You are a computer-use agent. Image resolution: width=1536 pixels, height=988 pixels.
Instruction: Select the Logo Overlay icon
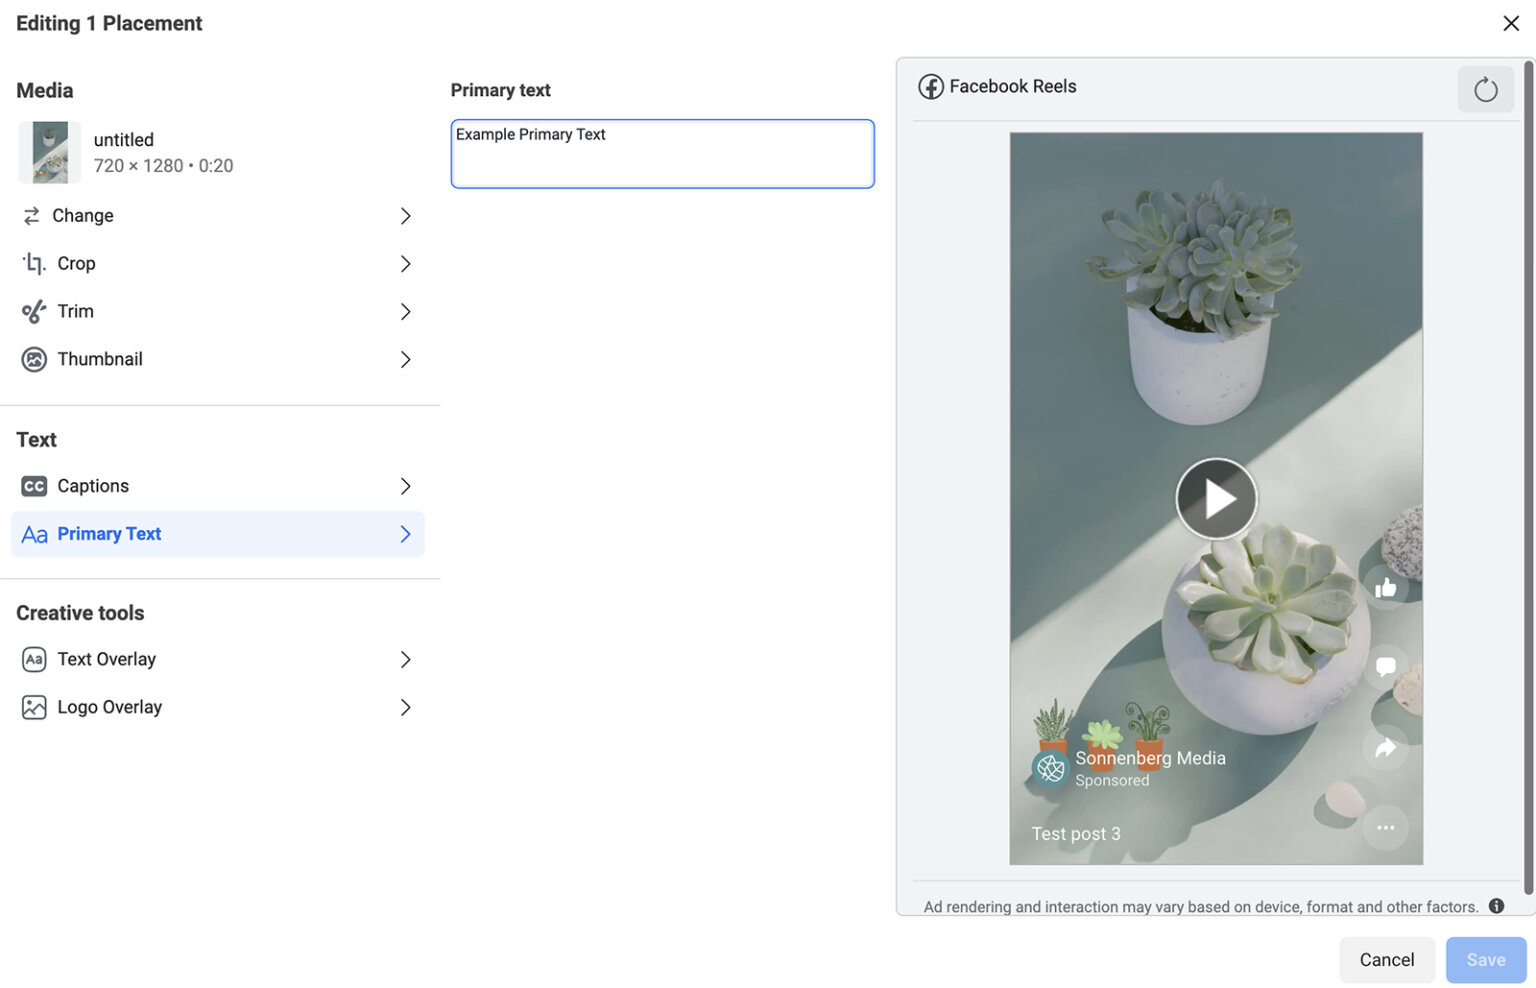[x=34, y=707]
